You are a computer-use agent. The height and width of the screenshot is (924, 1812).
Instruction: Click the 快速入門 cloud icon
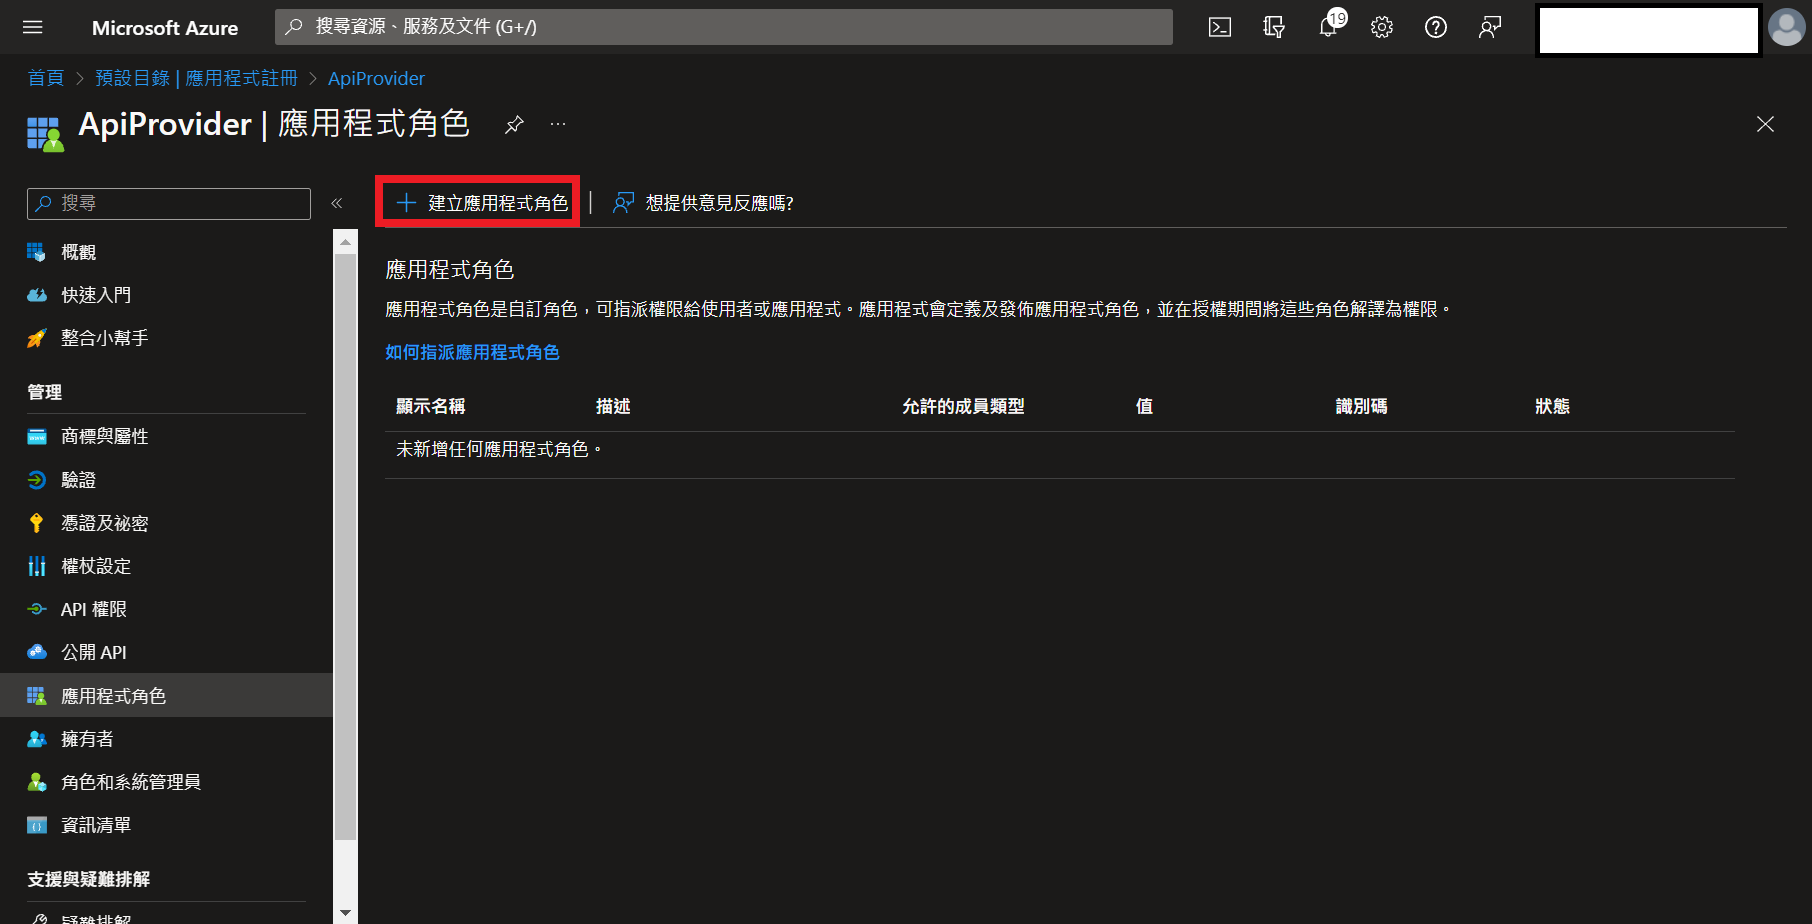click(37, 295)
